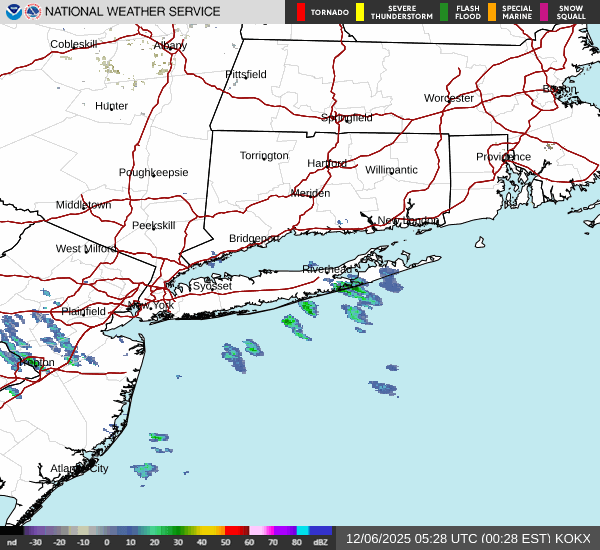Click the Riverhead label on Long Island

[326, 269]
